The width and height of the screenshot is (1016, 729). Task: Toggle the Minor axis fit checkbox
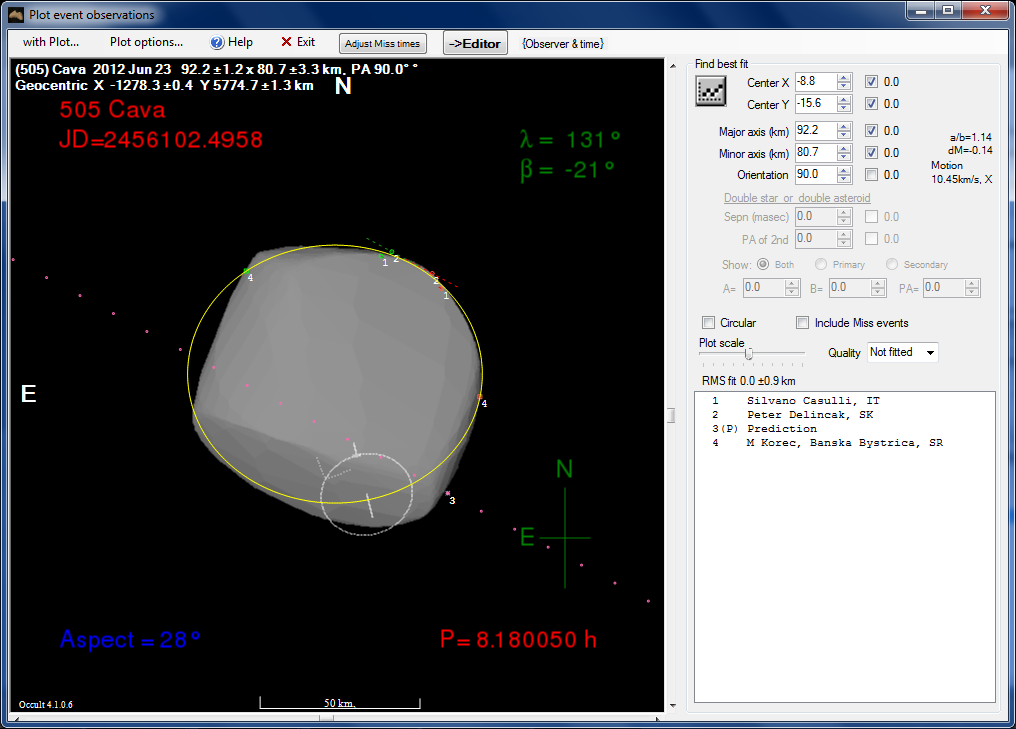872,153
